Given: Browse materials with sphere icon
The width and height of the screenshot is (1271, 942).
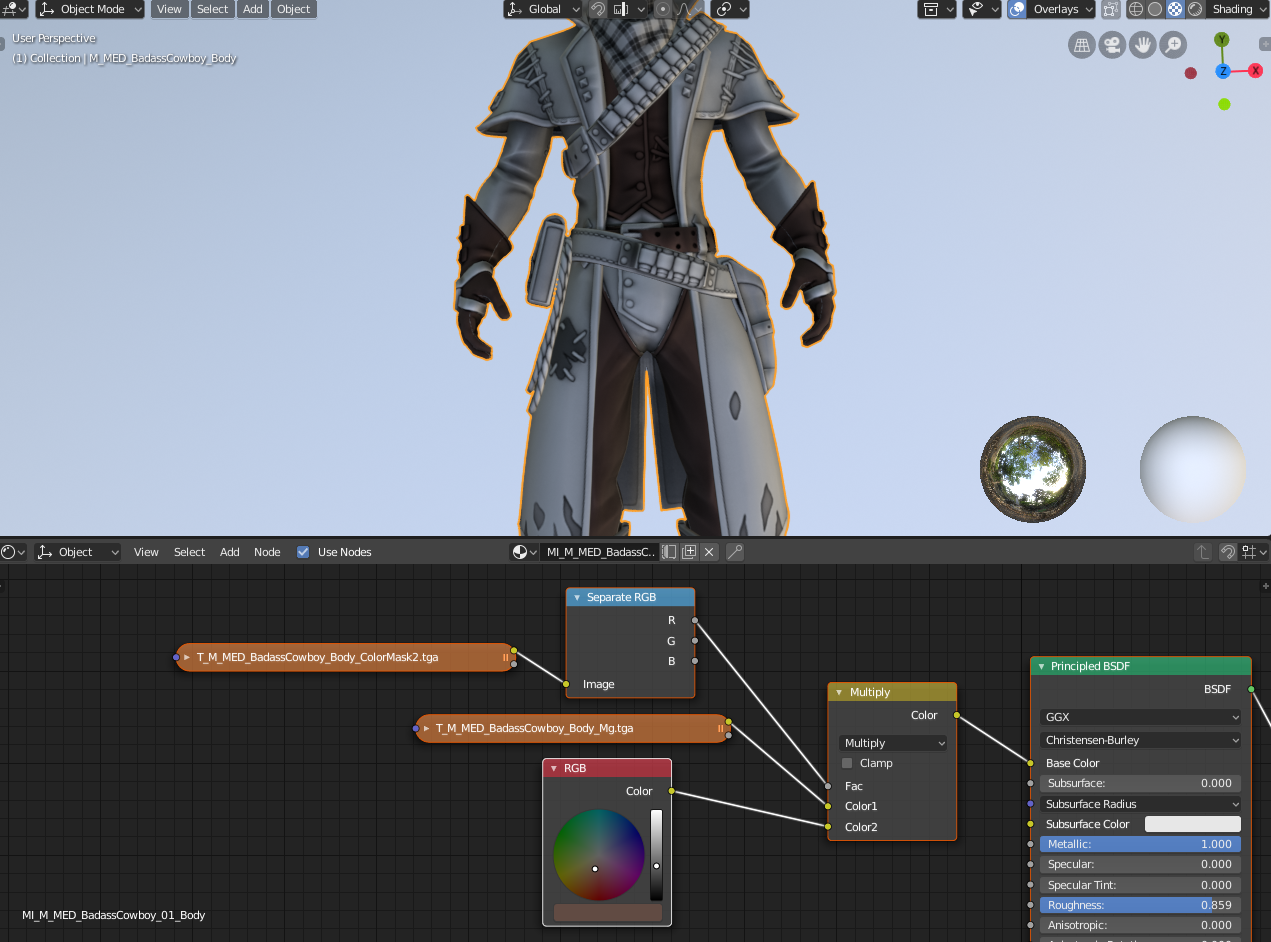Looking at the screenshot, I should click(524, 552).
